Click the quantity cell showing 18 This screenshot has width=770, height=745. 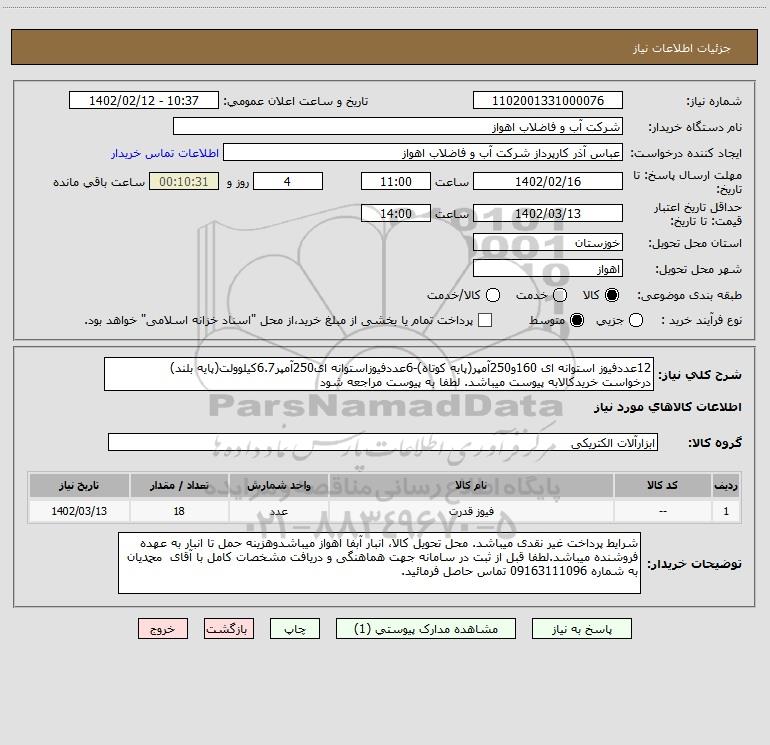[179, 511]
